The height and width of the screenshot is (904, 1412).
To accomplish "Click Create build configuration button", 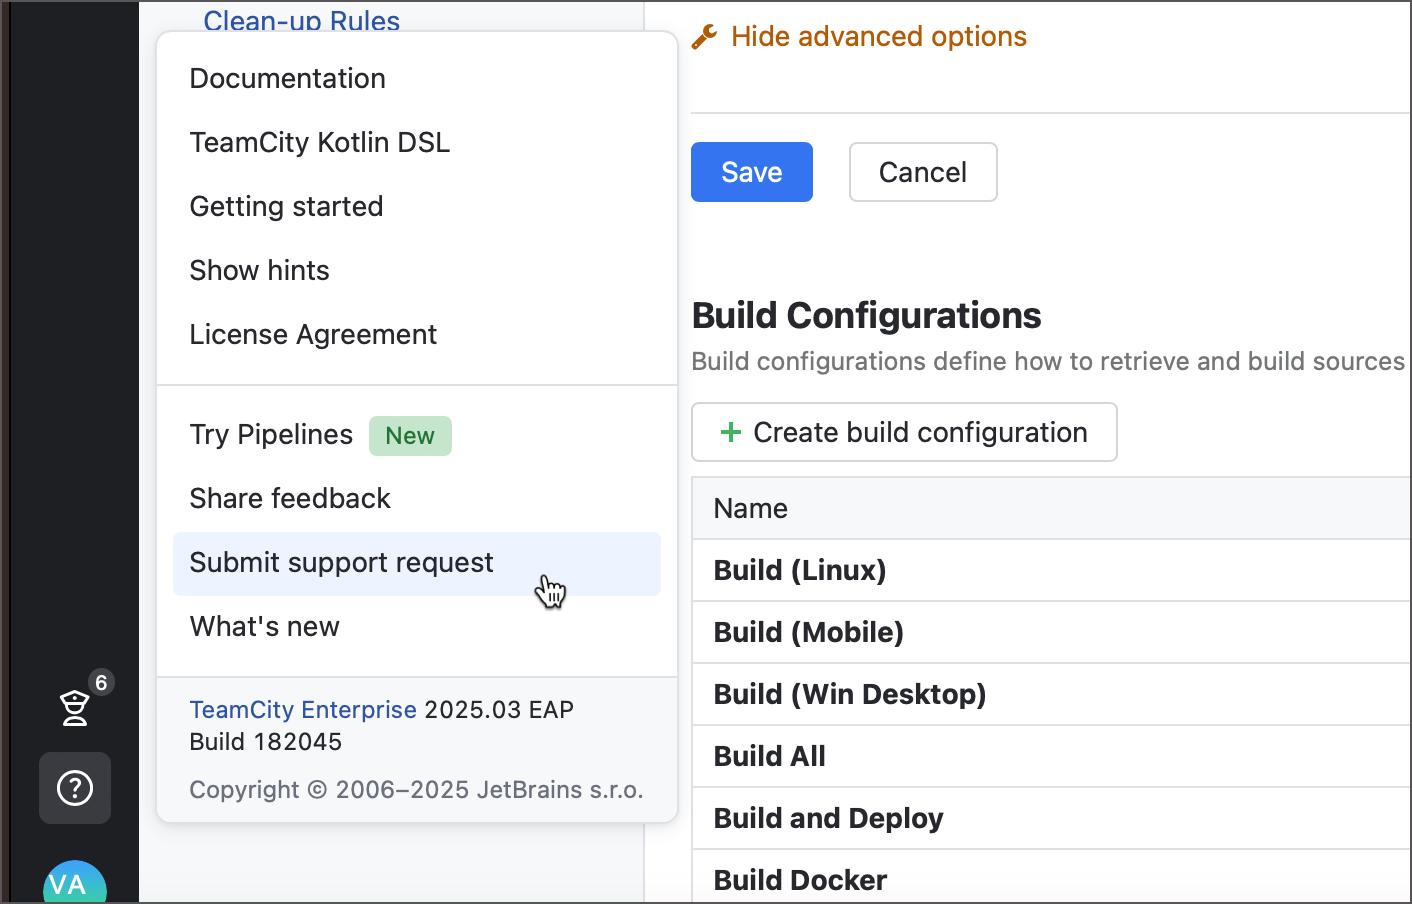I will click(904, 432).
